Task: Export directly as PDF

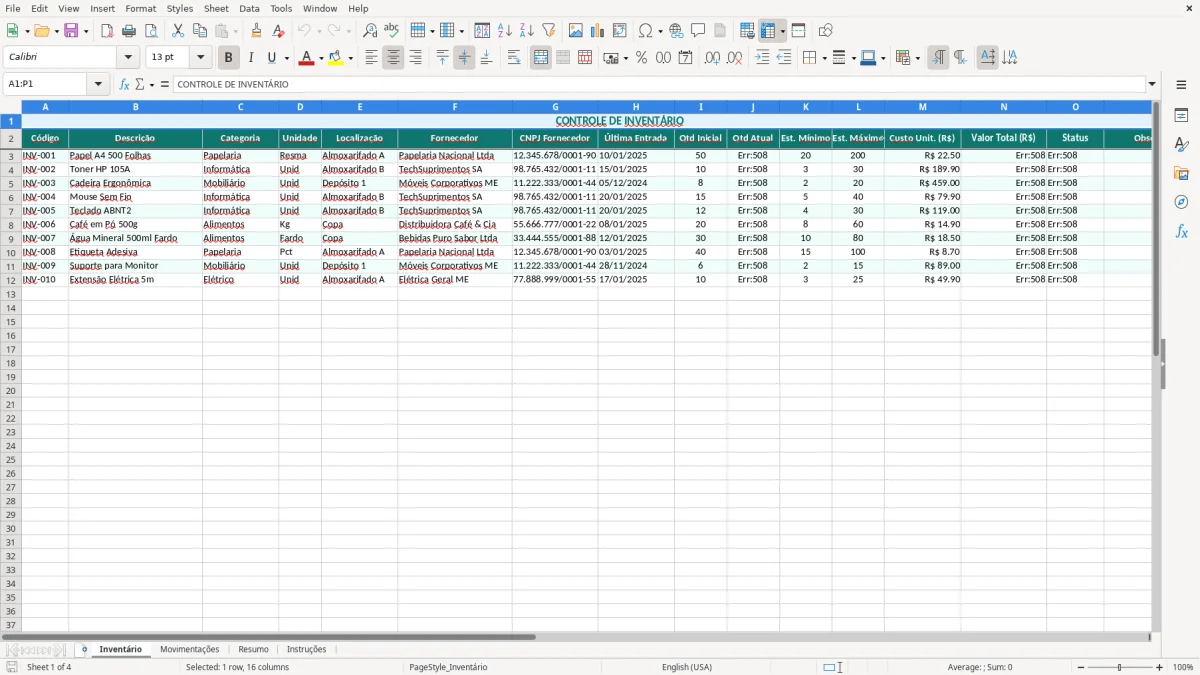Action: pyautogui.click(x=107, y=31)
